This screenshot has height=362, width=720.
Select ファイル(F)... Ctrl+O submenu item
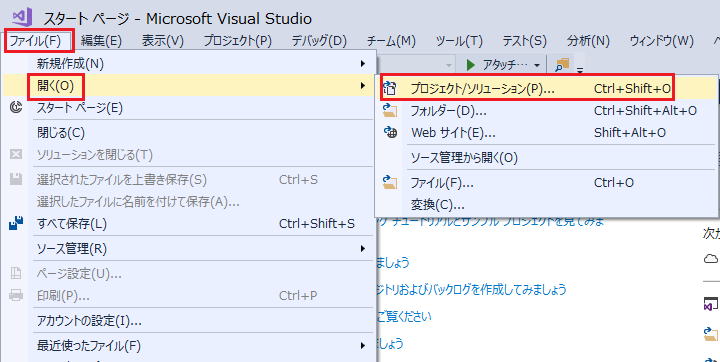[x=546, y=182]
